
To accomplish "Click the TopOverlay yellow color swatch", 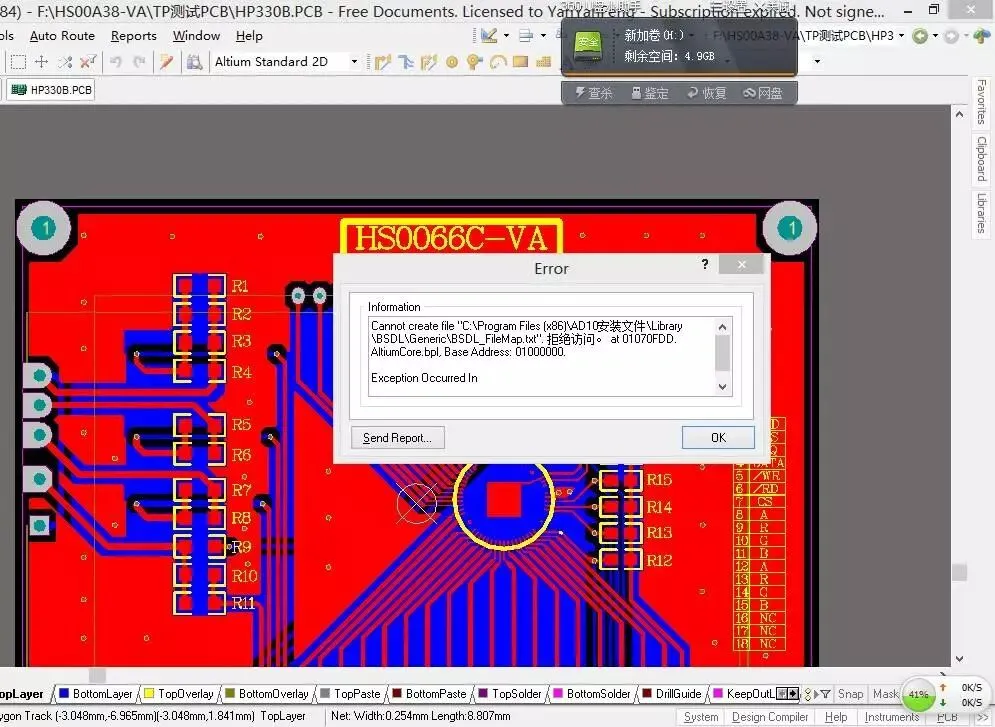I will tap(149, 694).
